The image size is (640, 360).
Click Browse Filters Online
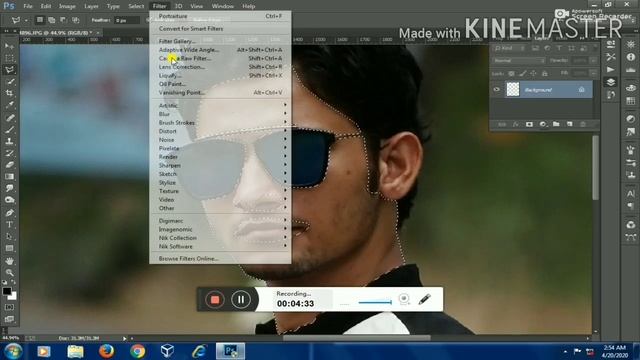pos(220,259)
